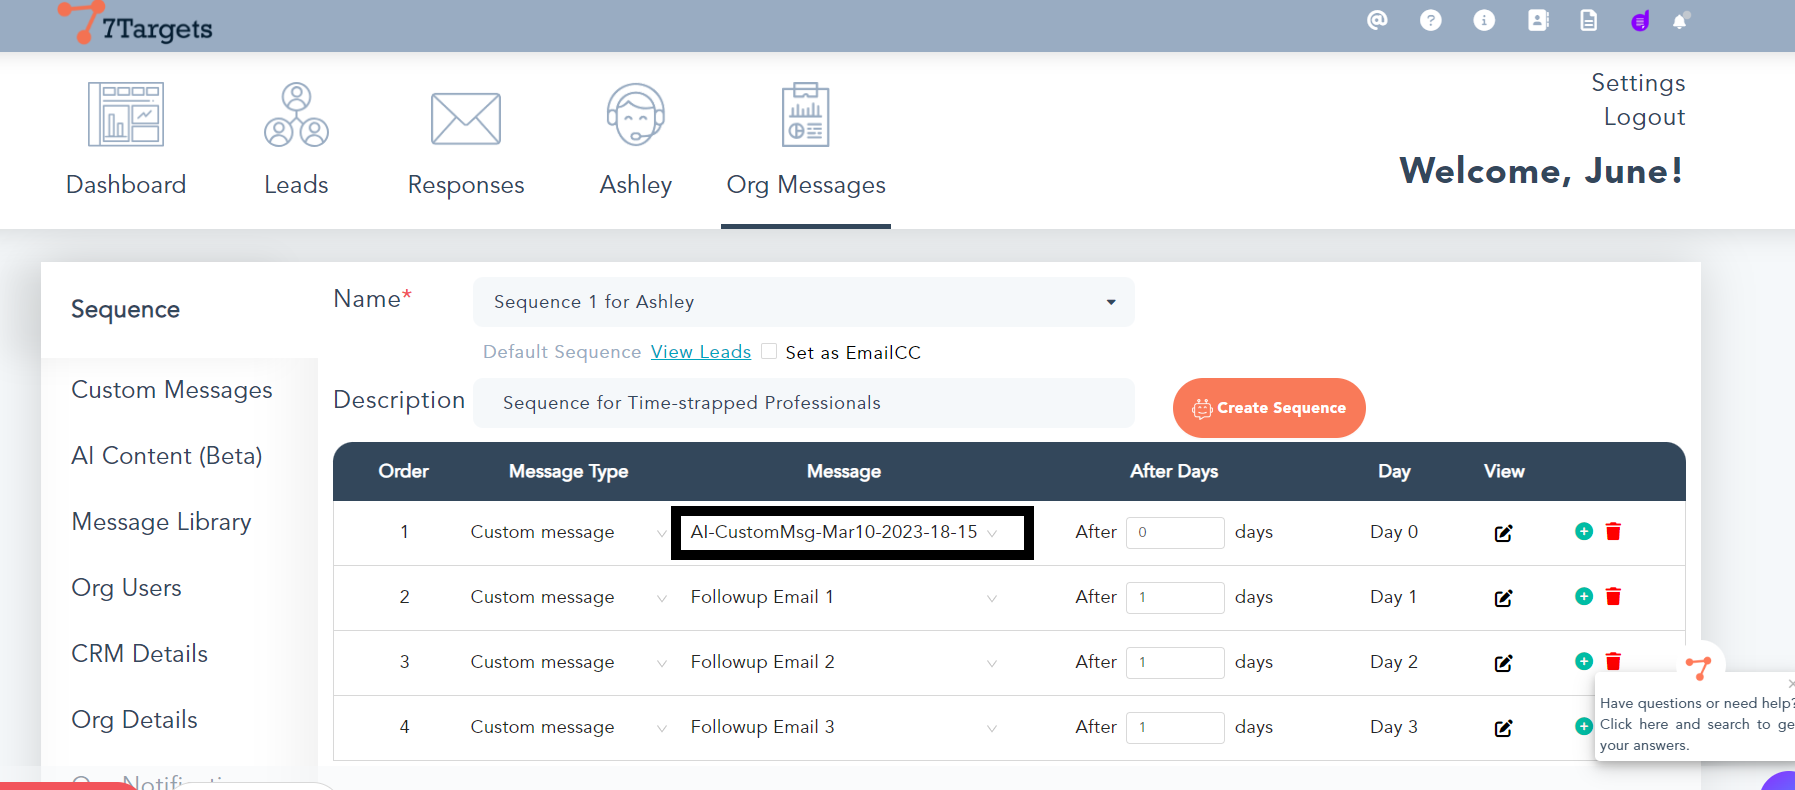This screenshot has width=1795, height=790.
Task: Click the @ email icon in header
Action: [x=1377, y=20]
